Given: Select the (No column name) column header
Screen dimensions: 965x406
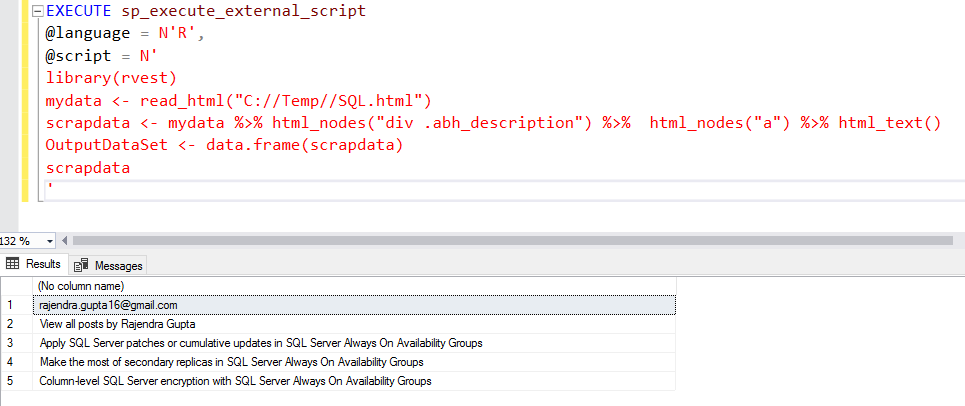Looking at the screenshot, I should point(354,286).
